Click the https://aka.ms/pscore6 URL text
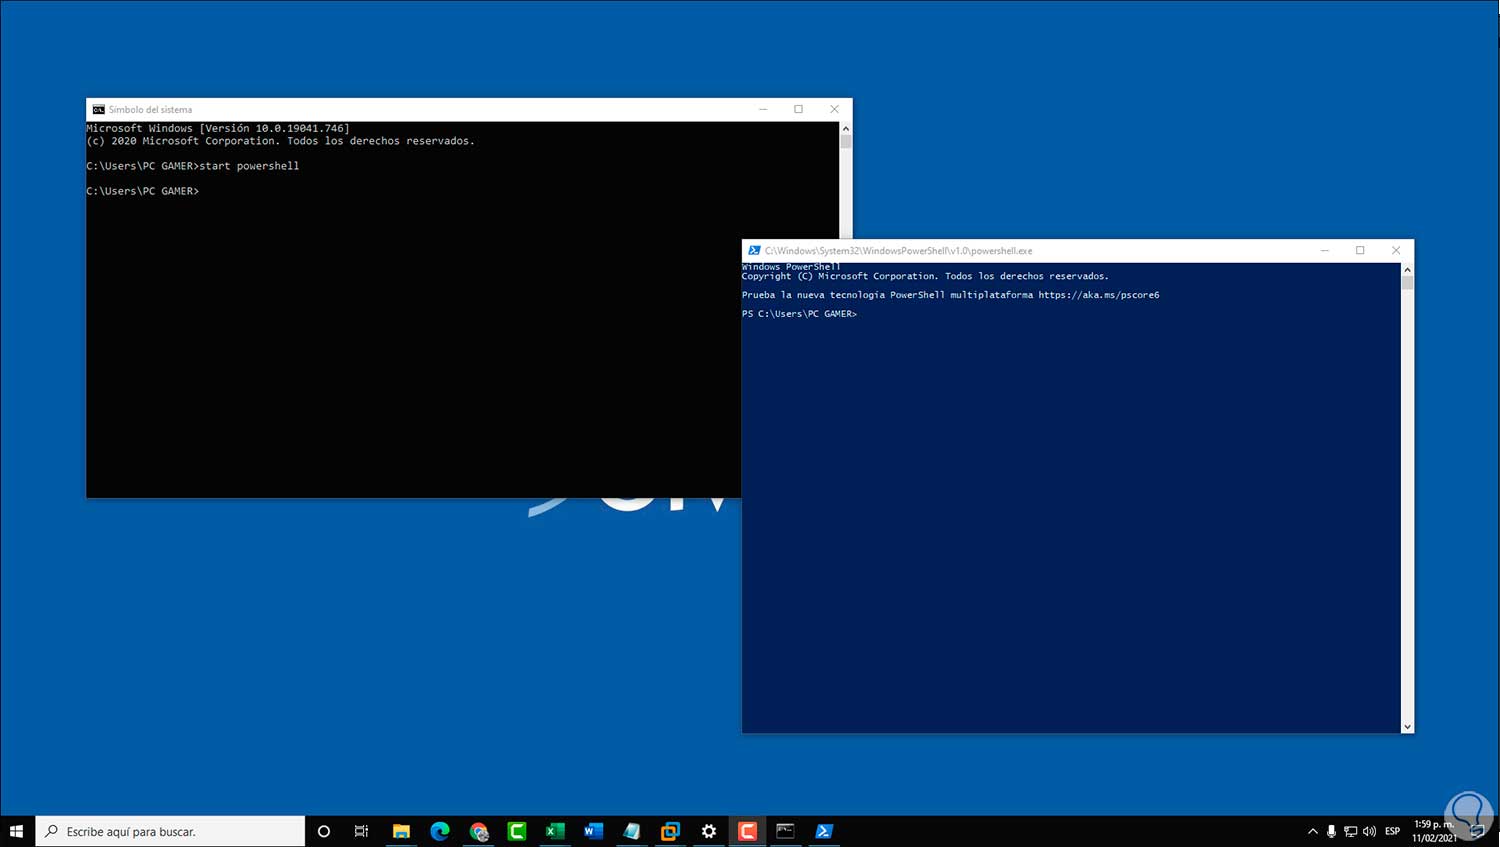Viewport: 1500px width, 847px height. (1099, 295)
